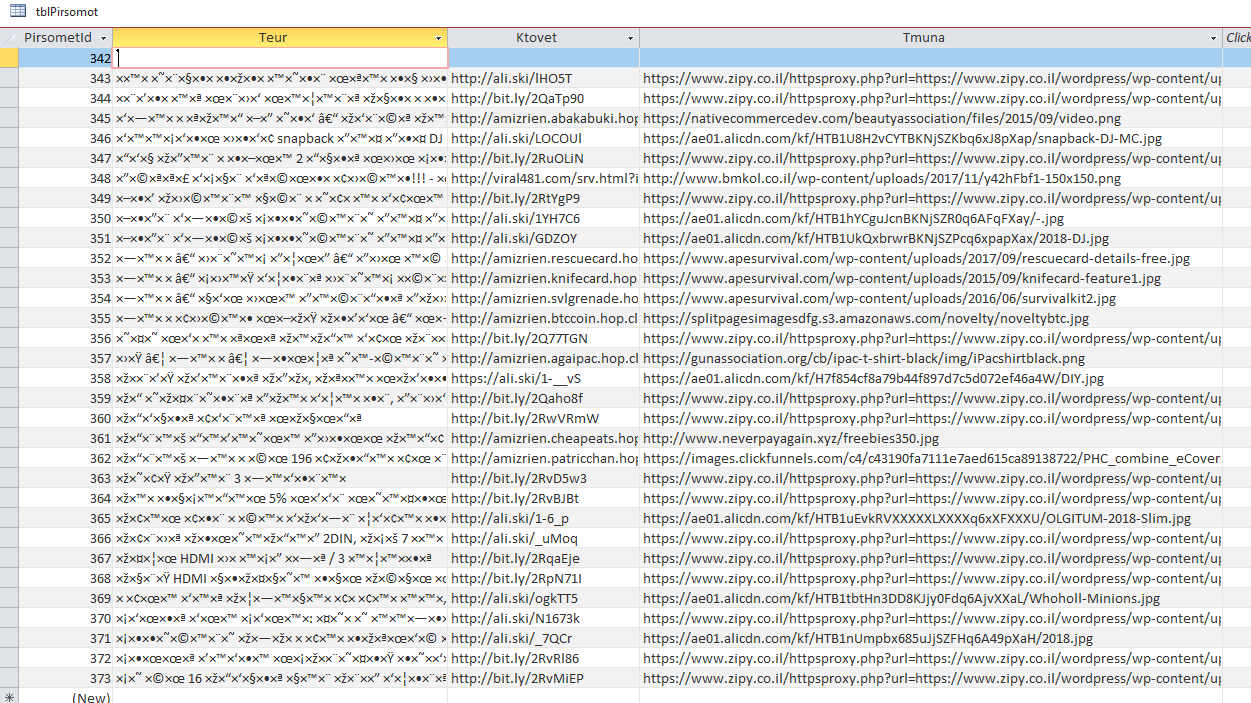Image resolution: width=1251 pixels, height=703 pixels.
Task: Click the Ktovet cell http://bit.ly/2RqaEje
Action: tap(544, 558)
